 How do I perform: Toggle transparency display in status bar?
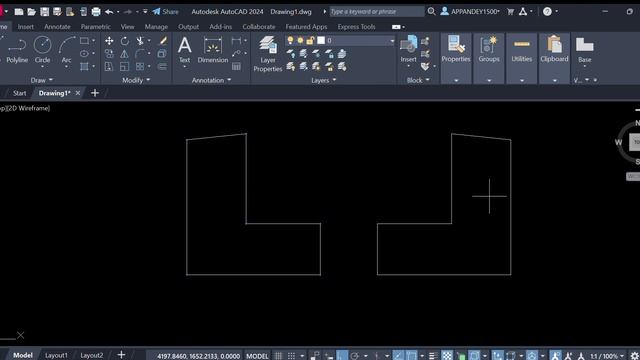pyautogui.click(x=447, y=356)
